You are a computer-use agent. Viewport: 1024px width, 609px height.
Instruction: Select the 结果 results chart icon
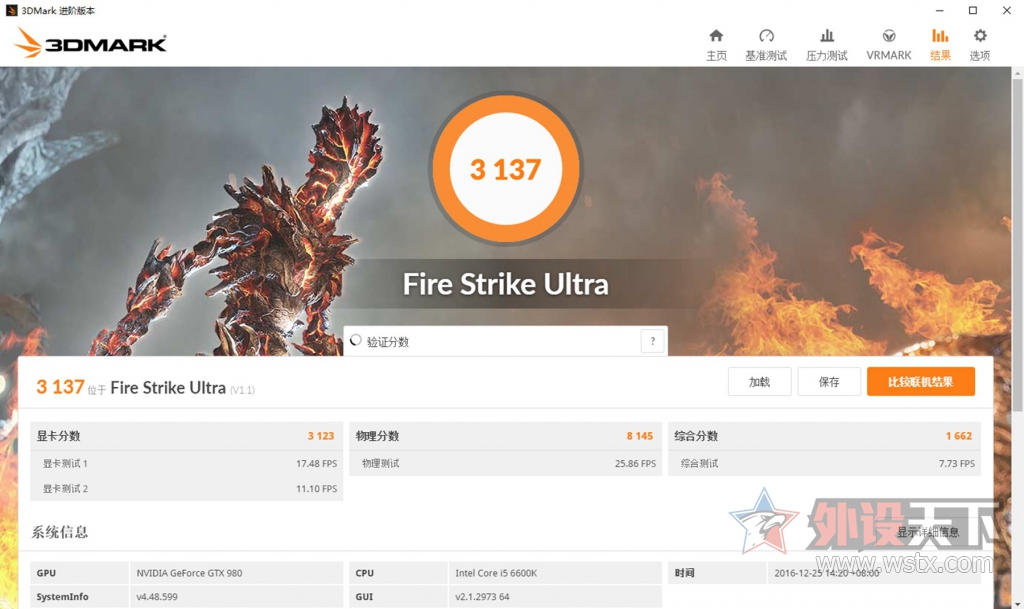pyautogui.click(x=940, y=36)
